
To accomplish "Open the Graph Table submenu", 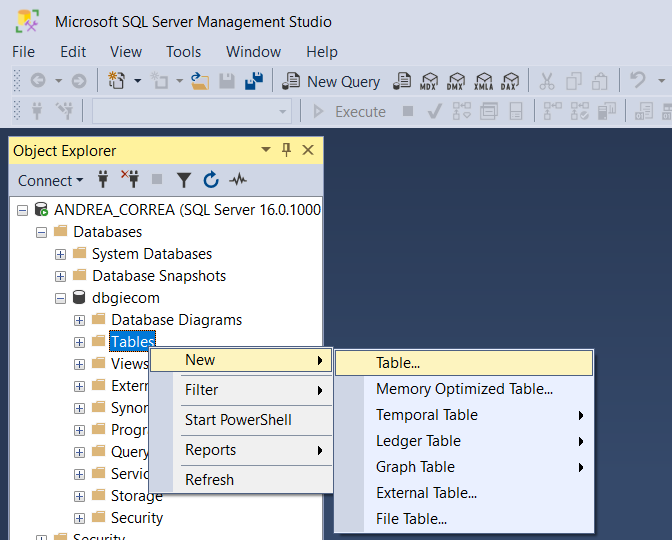I will coord(464,467).
